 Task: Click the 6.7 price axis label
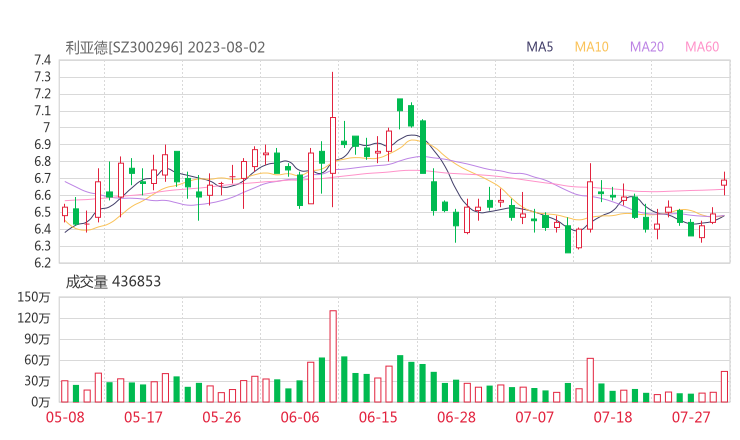[42, 178]
